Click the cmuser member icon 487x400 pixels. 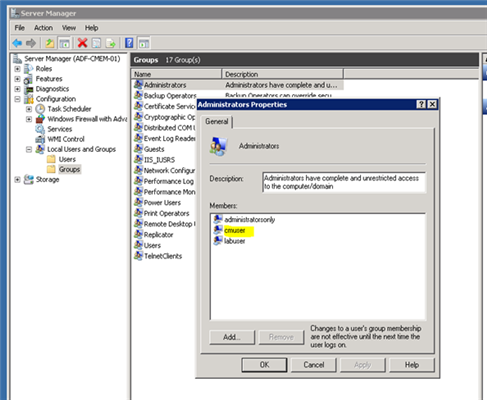pyautogui.click(x=218, y=230)
